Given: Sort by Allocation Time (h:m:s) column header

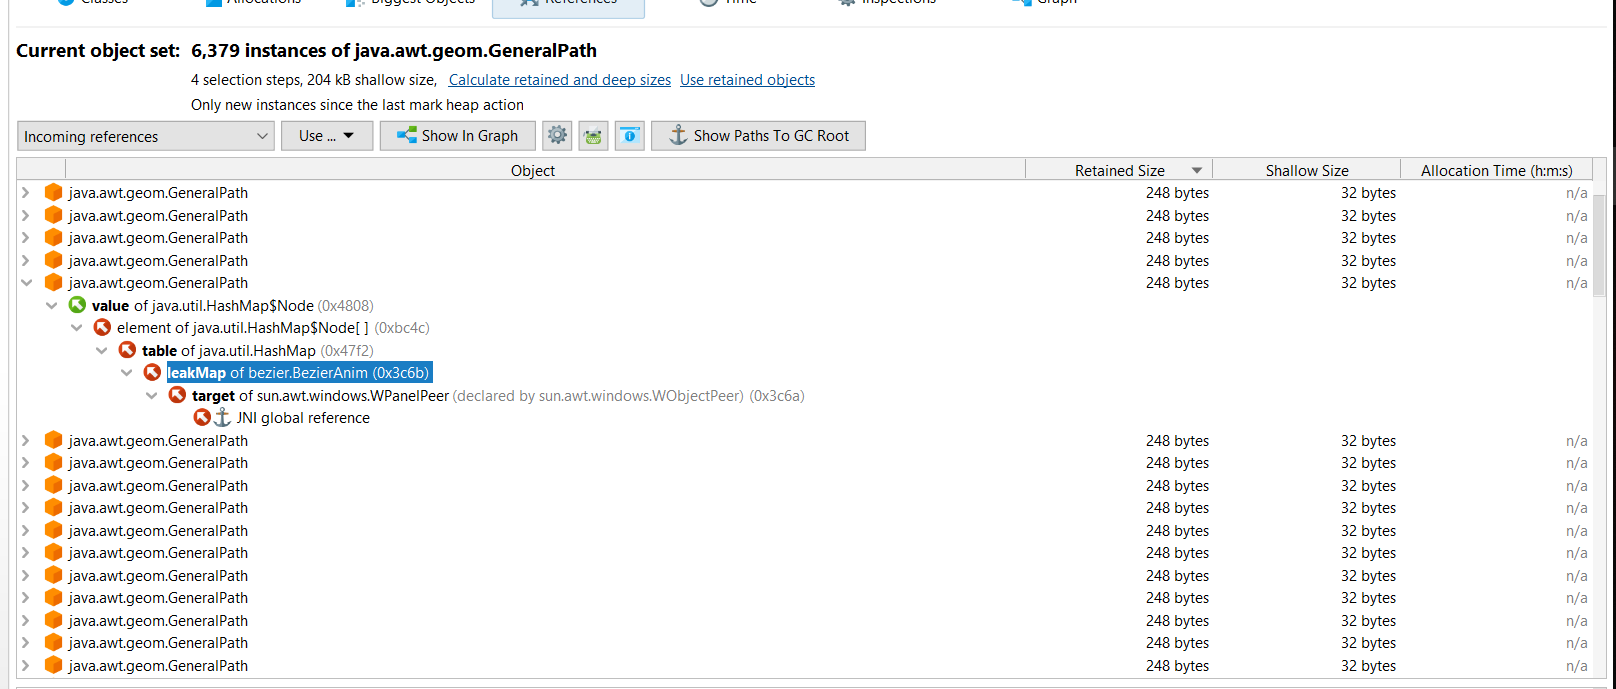Looking at the screenshot, I should (1496, 170).
